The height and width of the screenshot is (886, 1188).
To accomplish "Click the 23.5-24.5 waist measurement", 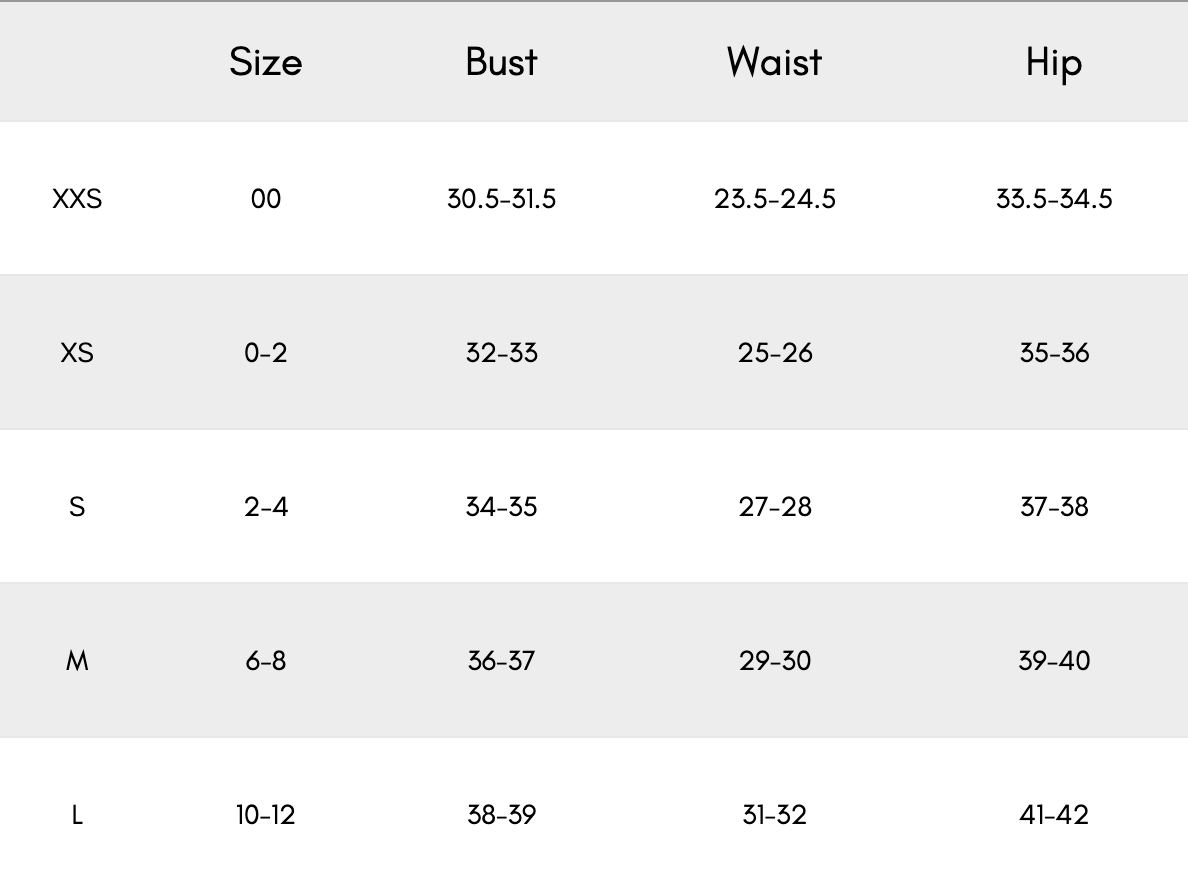I will click(x=775, y=199).
